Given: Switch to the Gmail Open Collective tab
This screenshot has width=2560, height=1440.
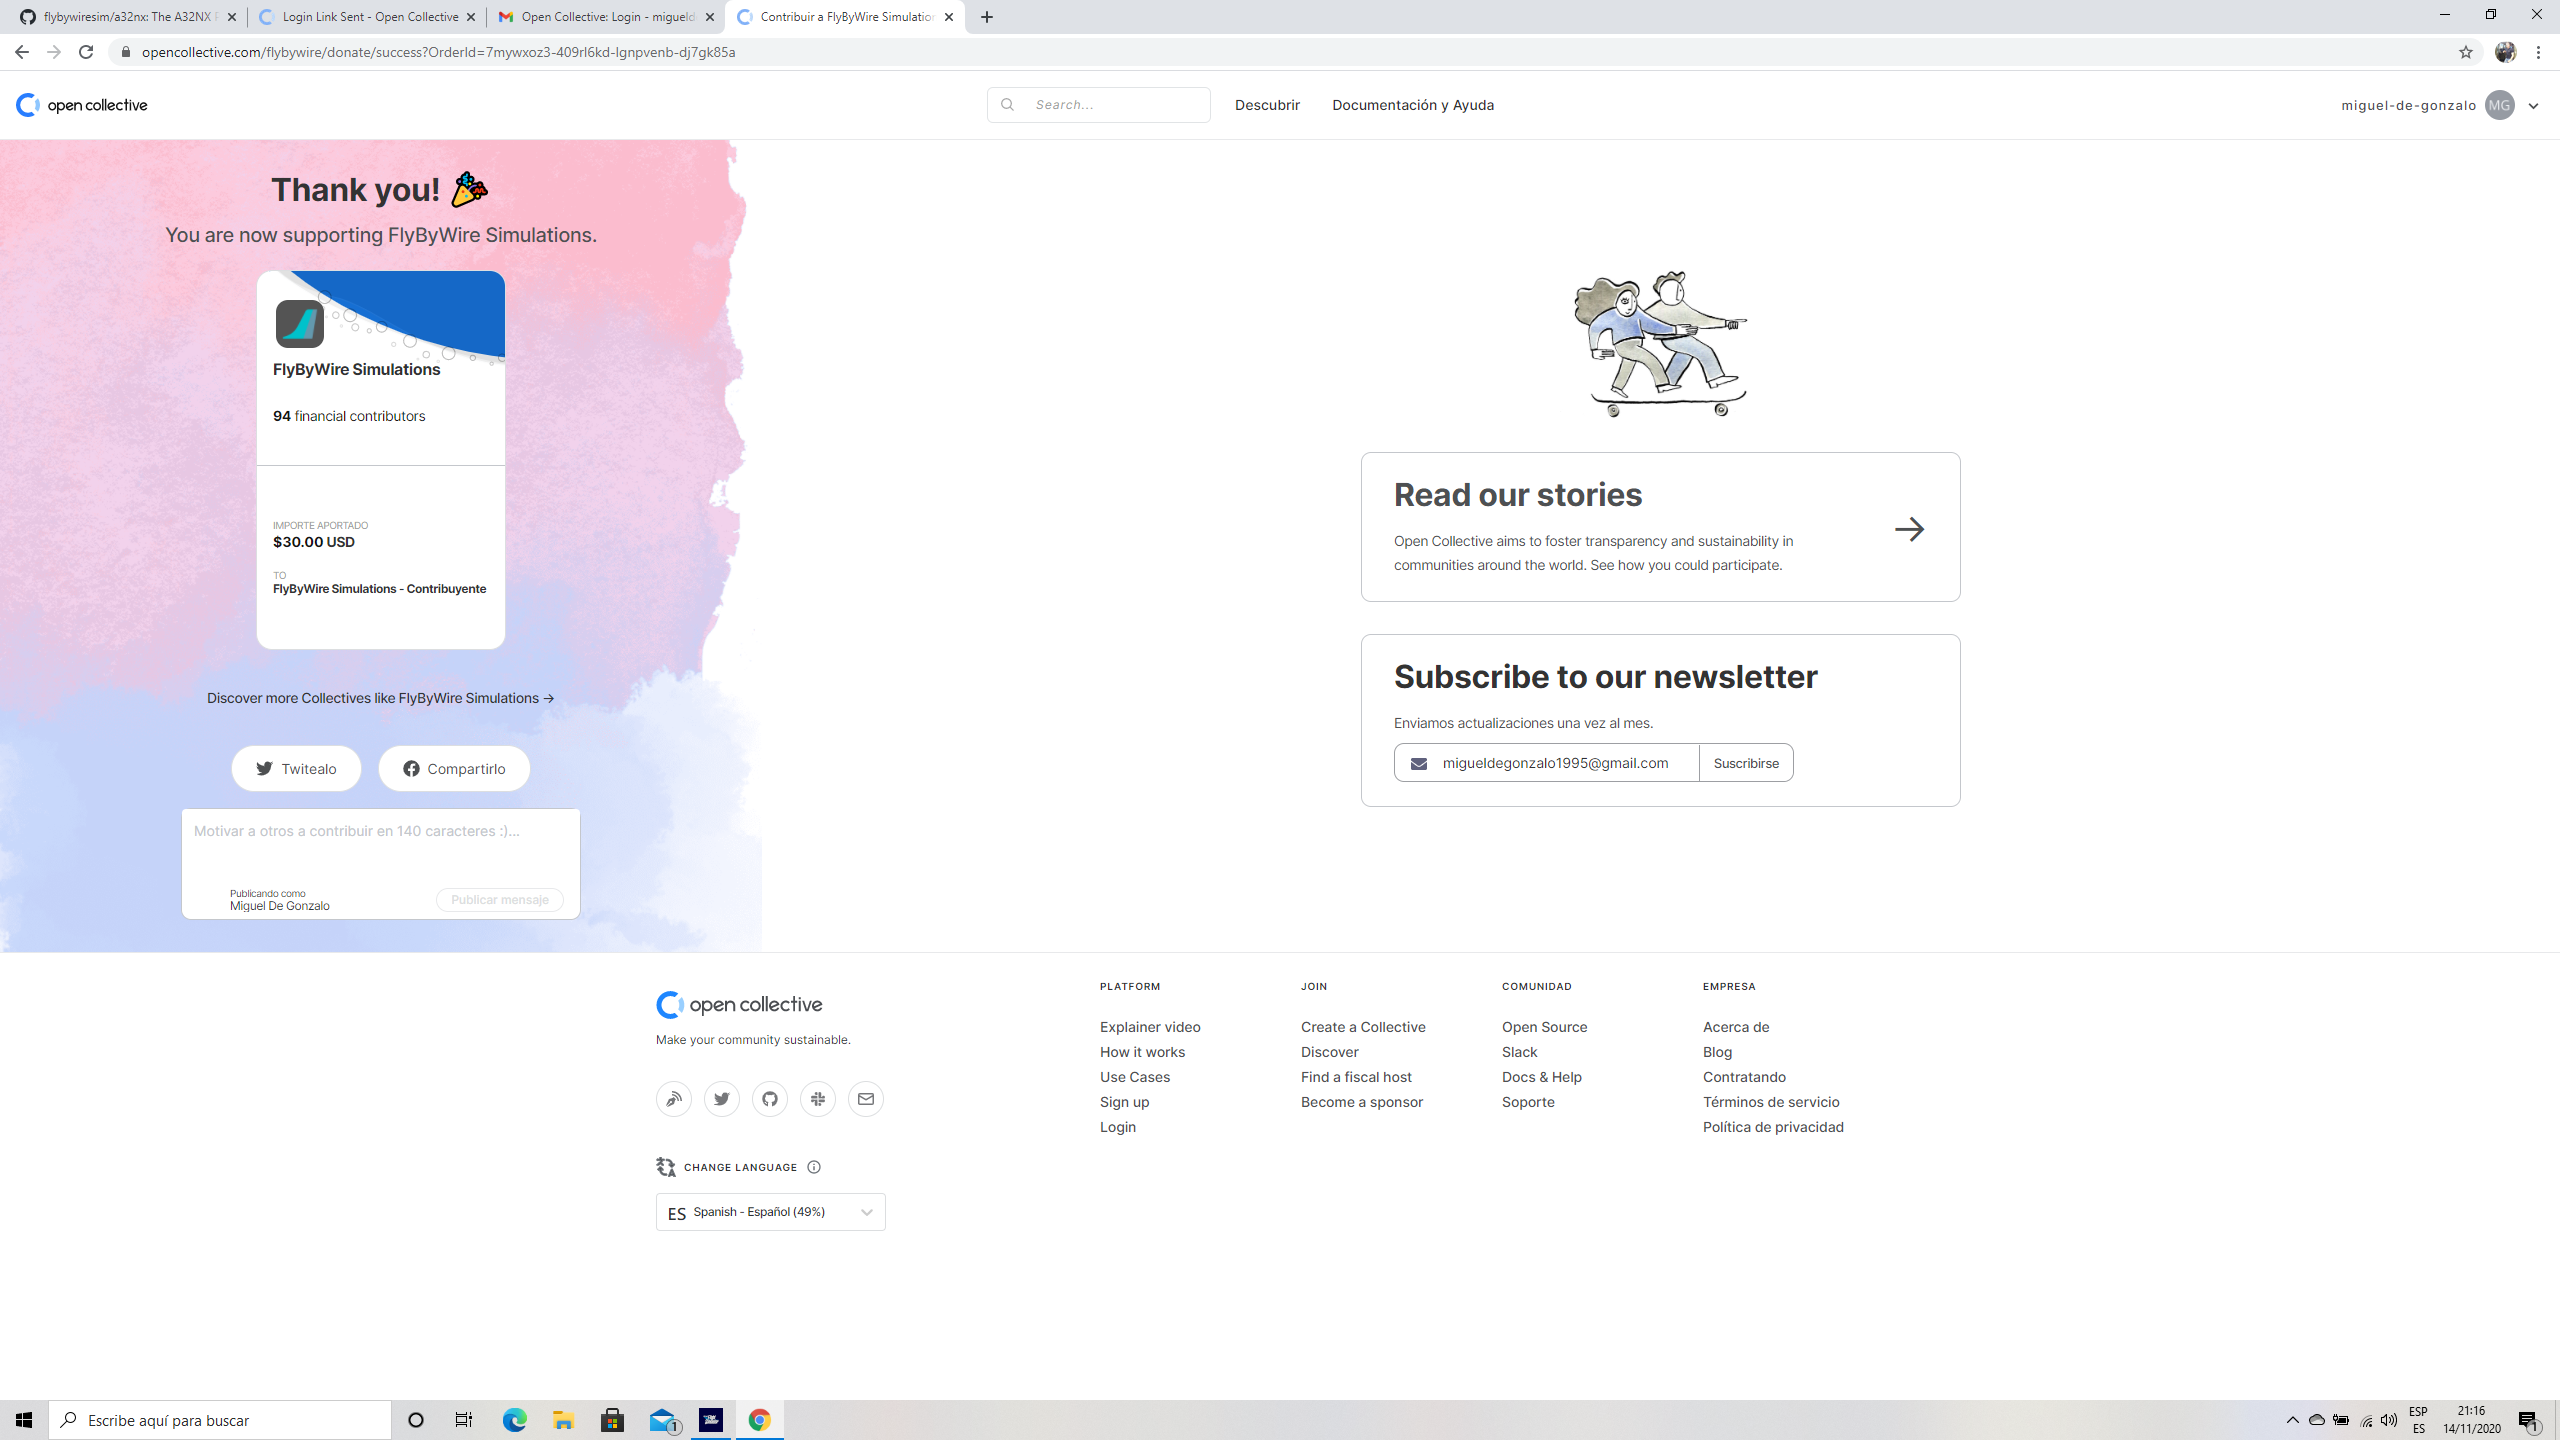Looking at the screenshot, I should (606, 17).
